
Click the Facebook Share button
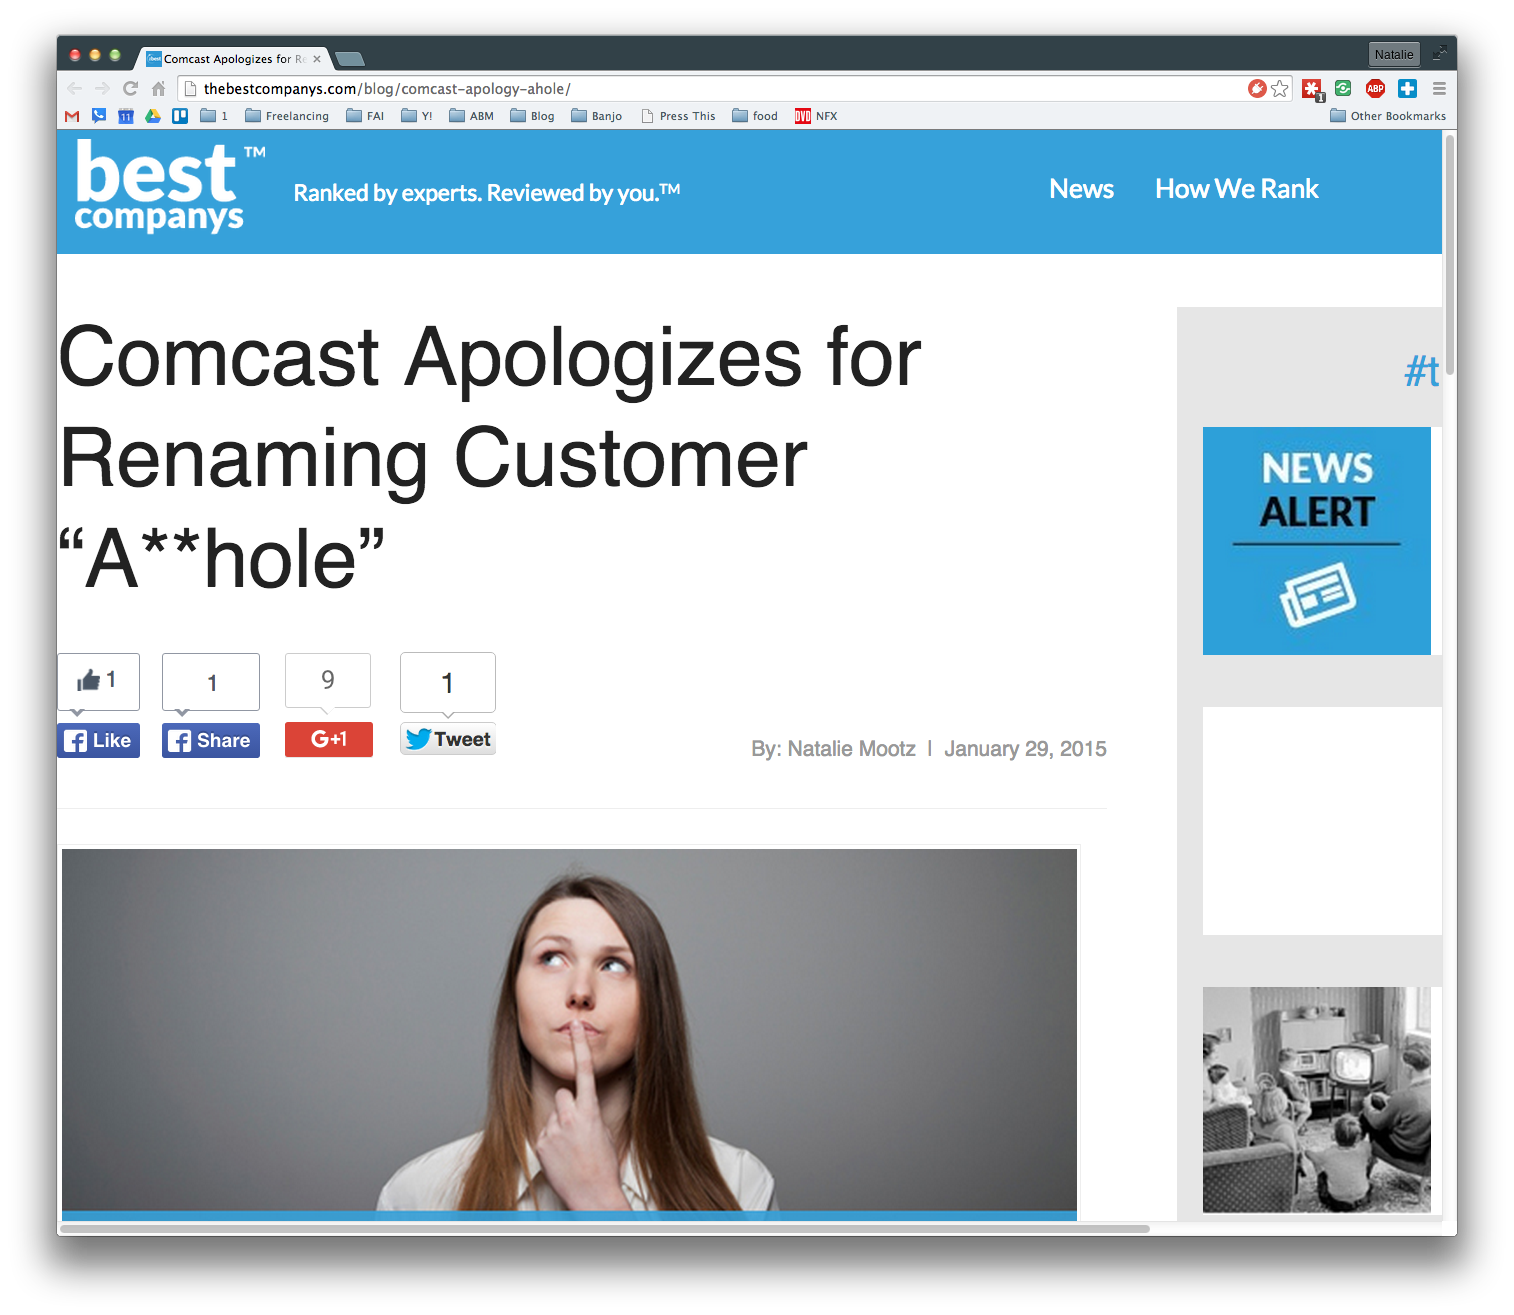click(211, 740)
